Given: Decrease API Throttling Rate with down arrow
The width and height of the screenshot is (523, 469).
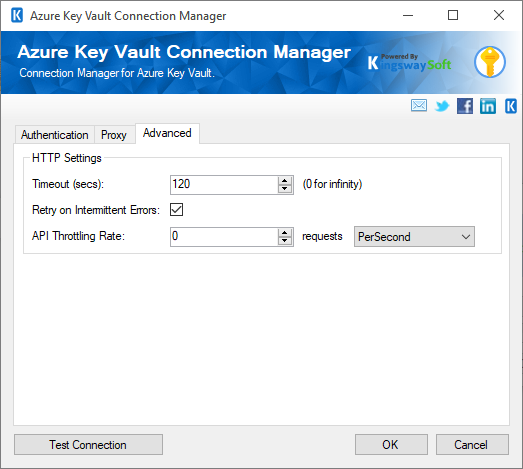Looking at the screenshot, I should point(285,241).
